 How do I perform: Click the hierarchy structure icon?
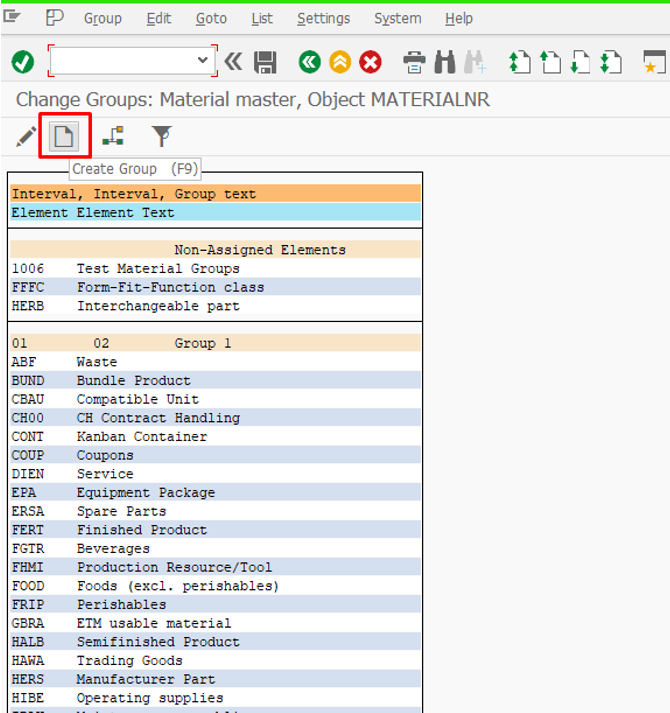pyautogui.click(x=113, y=136)
